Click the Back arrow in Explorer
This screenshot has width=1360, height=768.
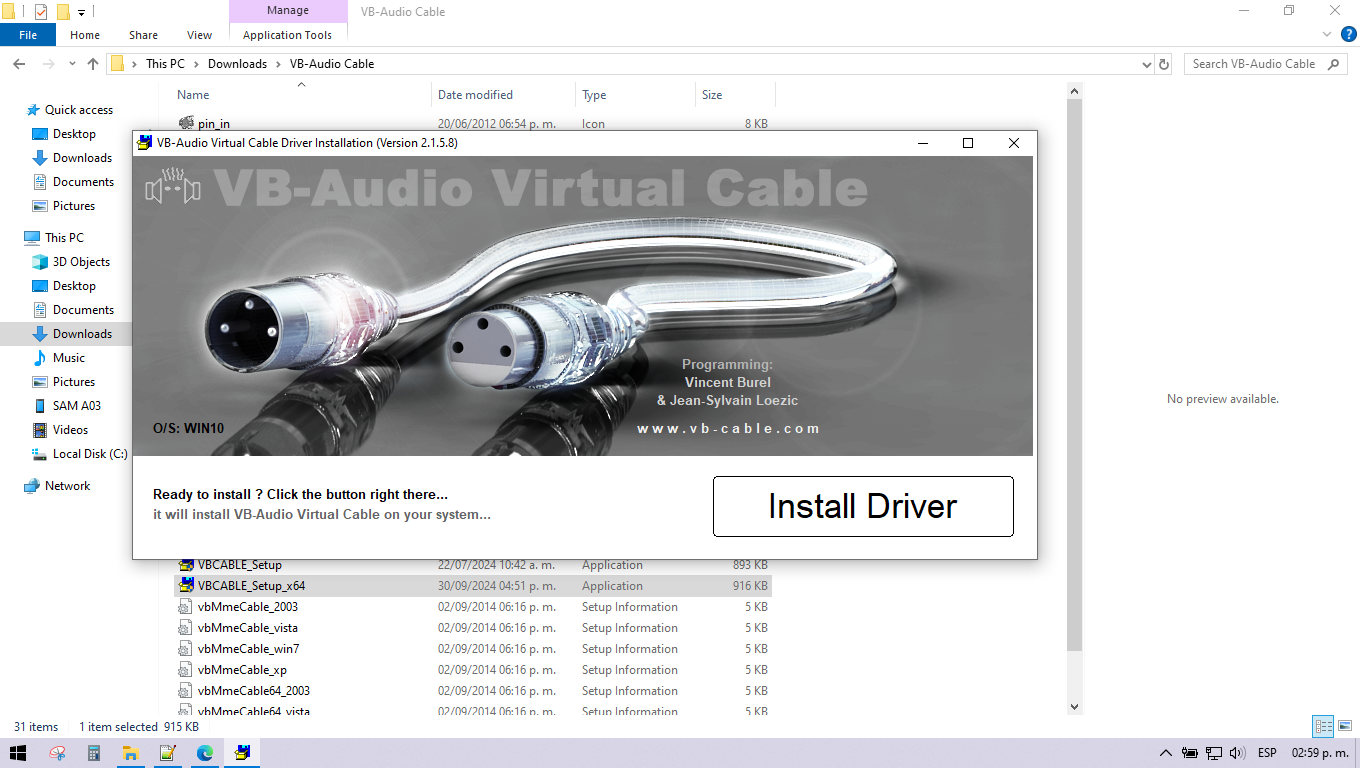(x=18, y=64)
